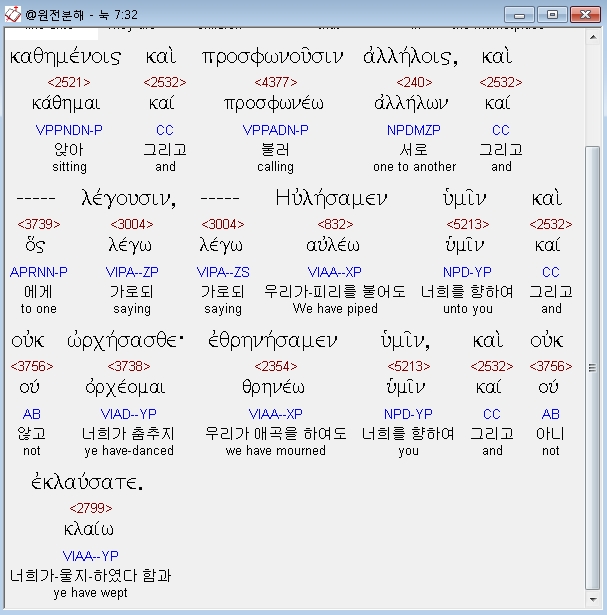Select Strong's number <3738>
This screenshot has width=607, height=615.
pos(129,366)
